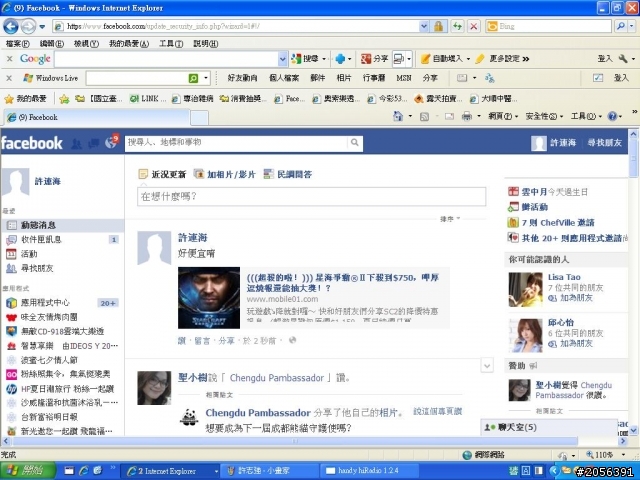The image size is (640, 480).
Task: Open the 工具 dropdown in command bar
Action: click(x=586, y=117)
